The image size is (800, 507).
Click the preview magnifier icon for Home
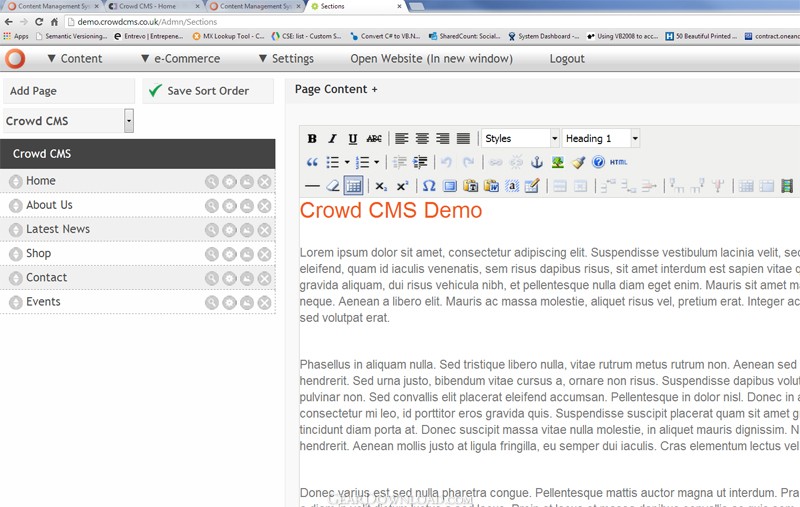[x=211, y=182]
